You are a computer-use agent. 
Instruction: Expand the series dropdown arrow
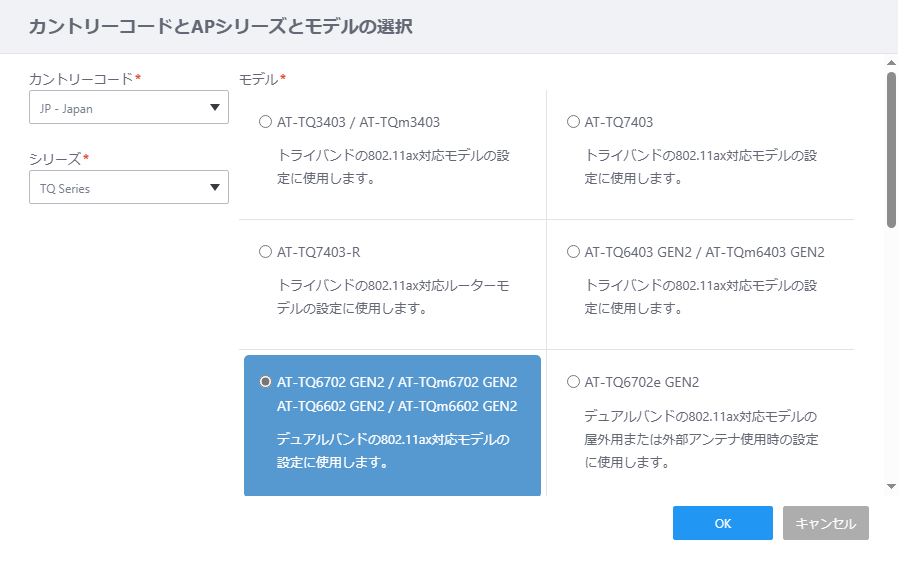pos(215,187)
